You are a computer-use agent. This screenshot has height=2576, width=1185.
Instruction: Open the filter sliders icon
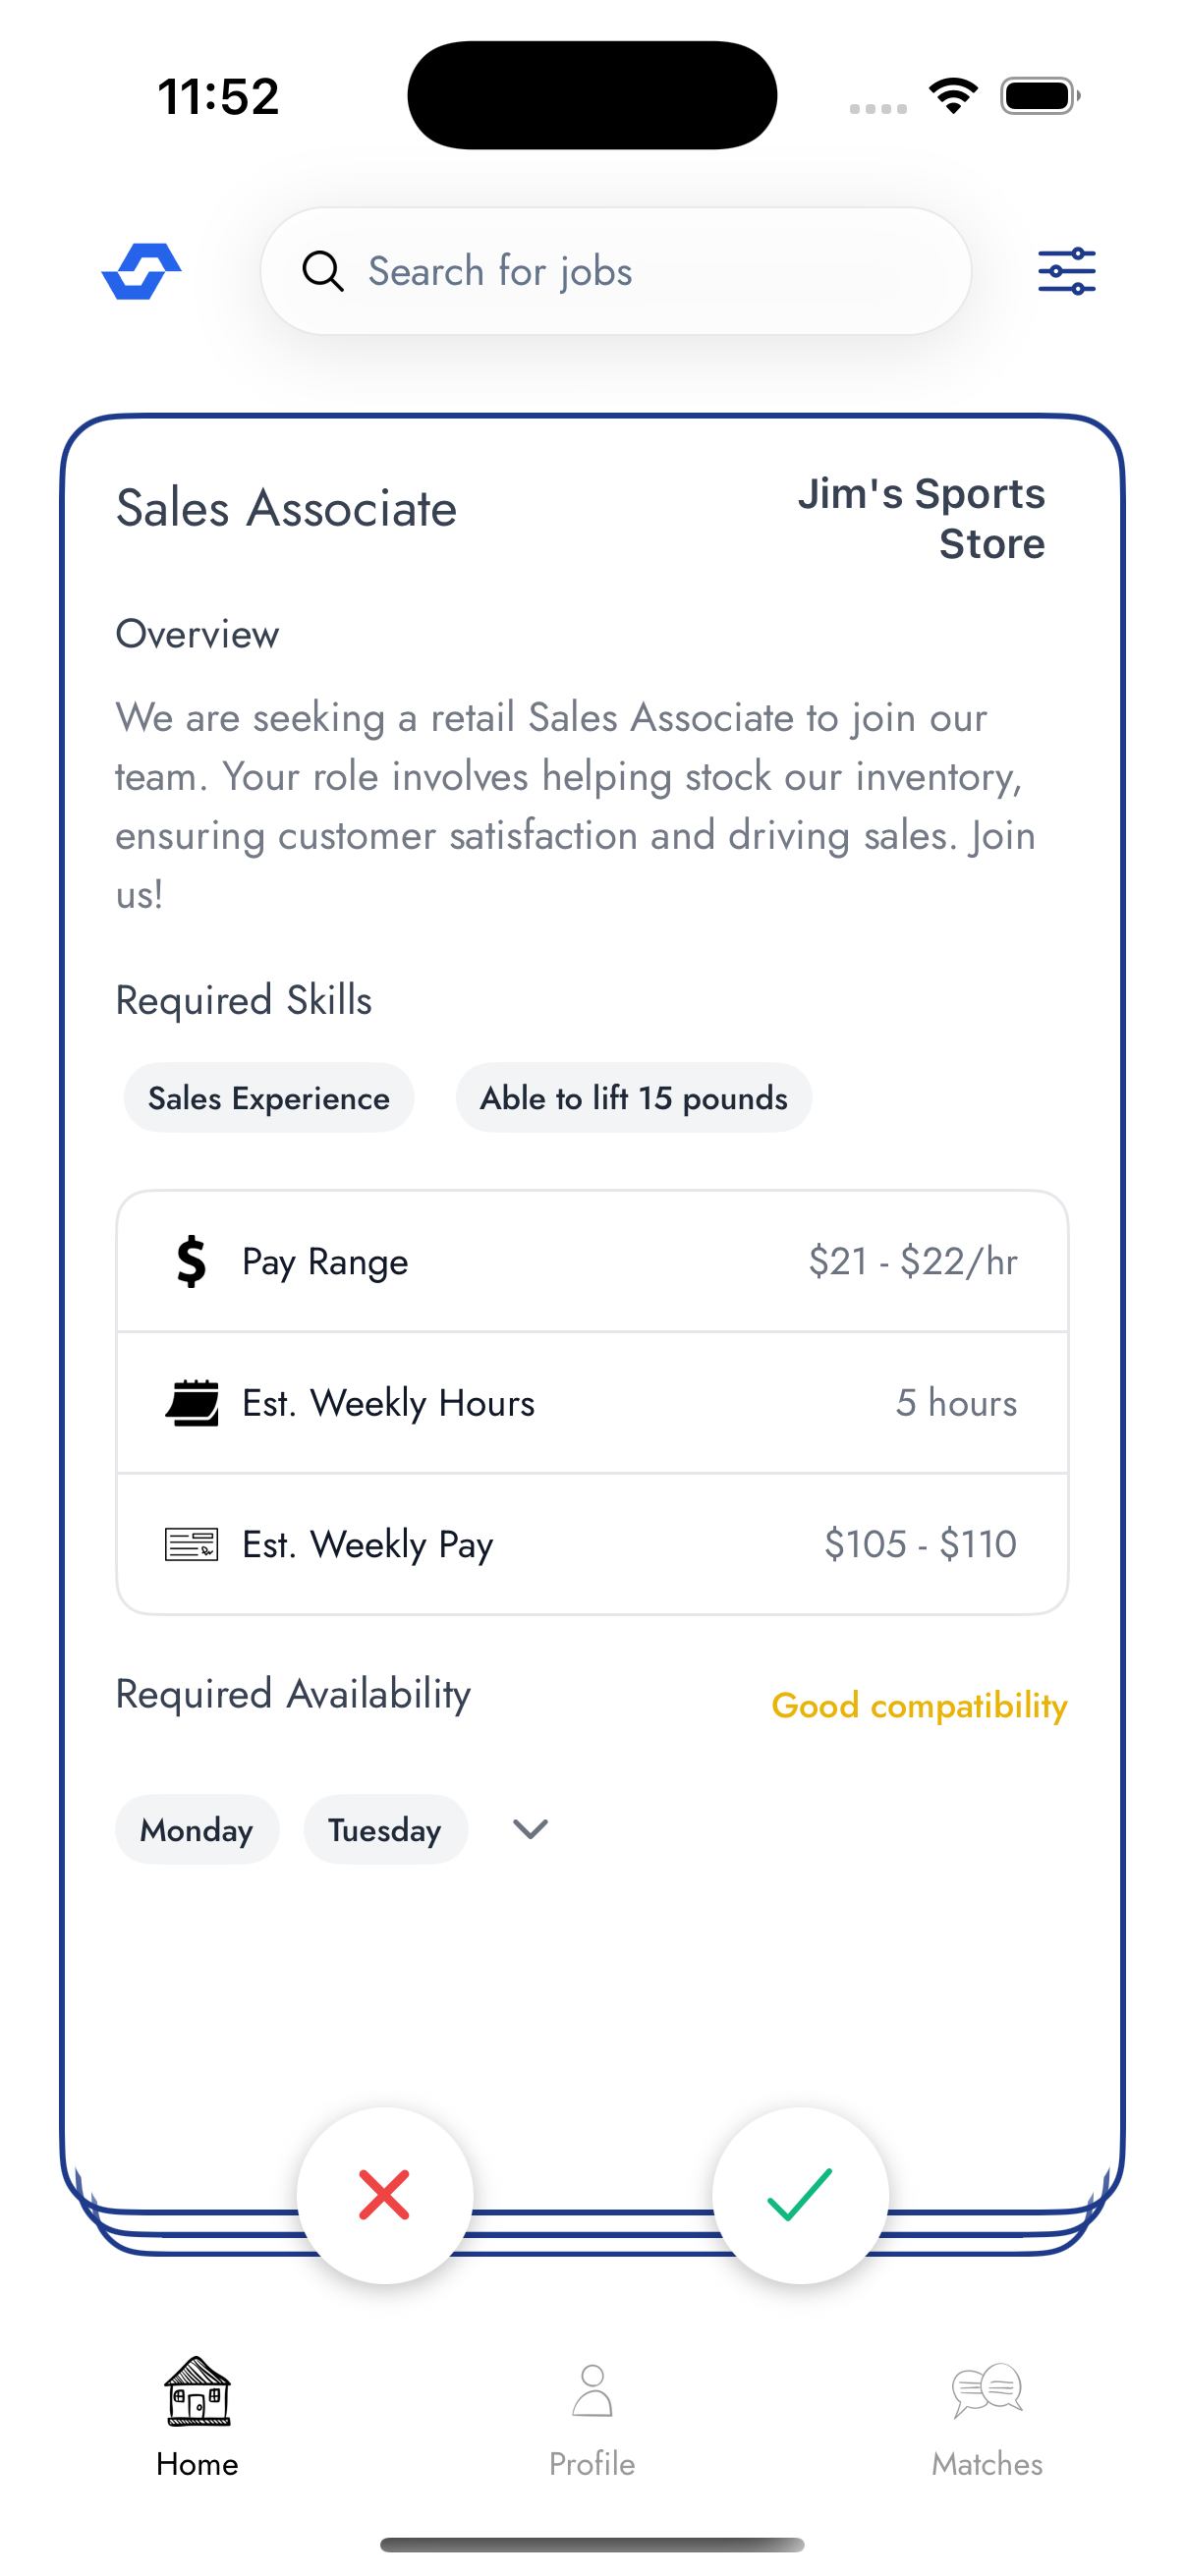click(1066, 271)
